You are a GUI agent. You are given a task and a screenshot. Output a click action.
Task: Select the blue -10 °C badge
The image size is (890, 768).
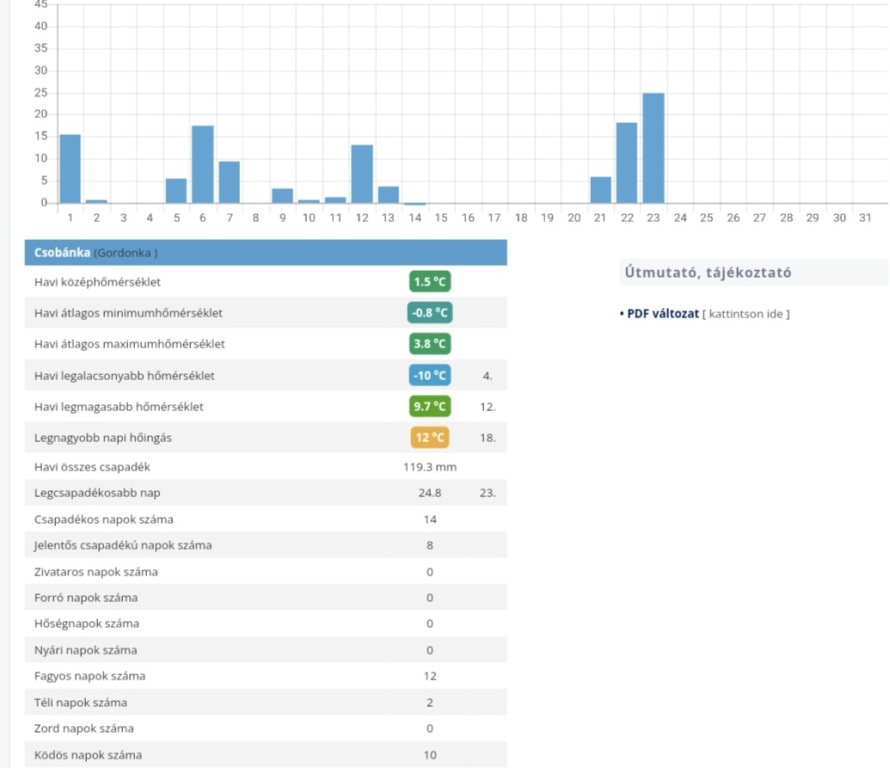(430, 376)
